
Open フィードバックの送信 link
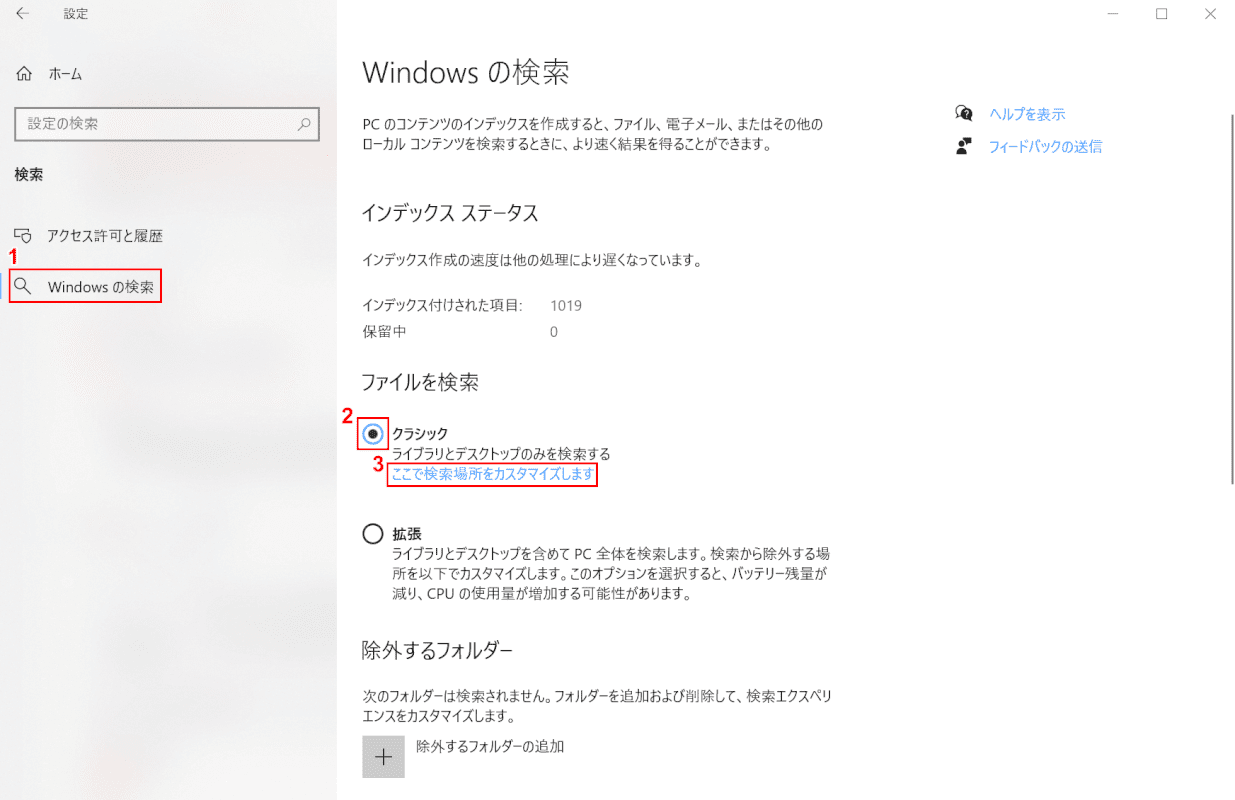tap(1045, 146)
